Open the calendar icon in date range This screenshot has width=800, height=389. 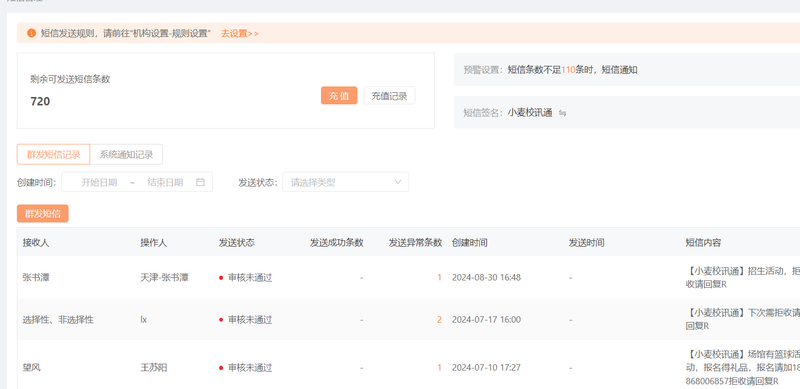point(201,182)
